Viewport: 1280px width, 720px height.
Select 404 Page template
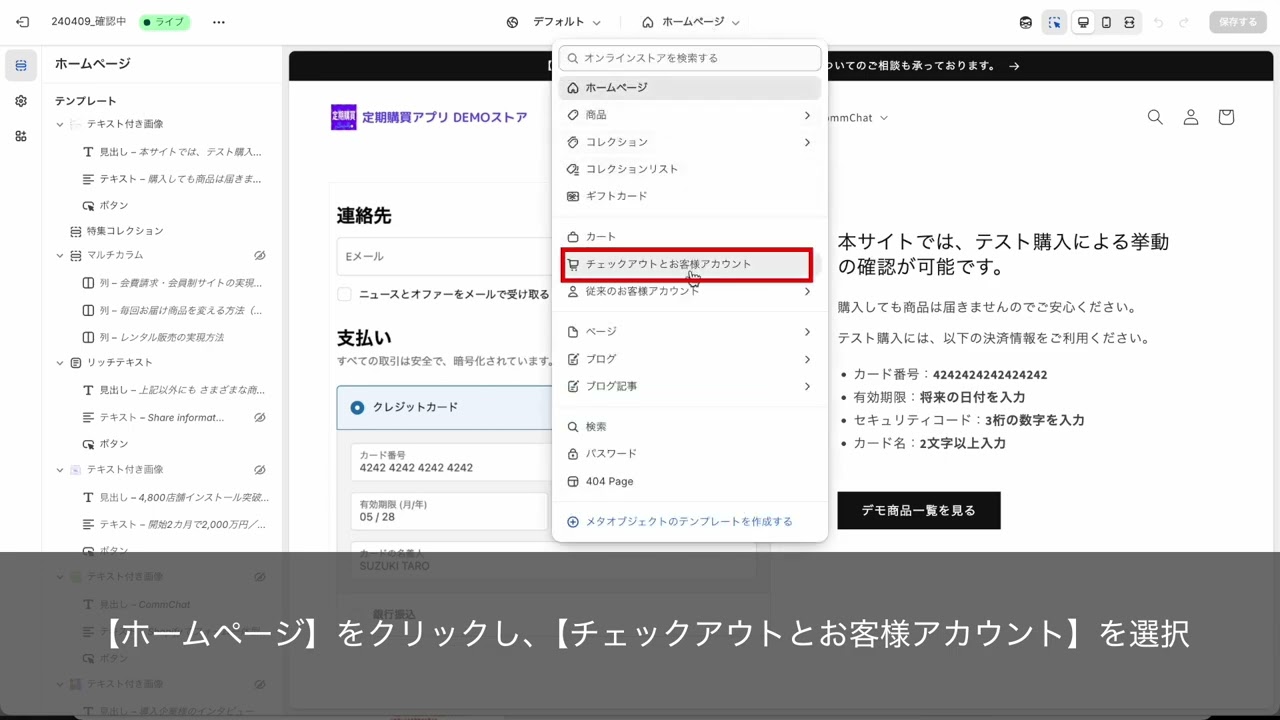[x=690, y=481]
